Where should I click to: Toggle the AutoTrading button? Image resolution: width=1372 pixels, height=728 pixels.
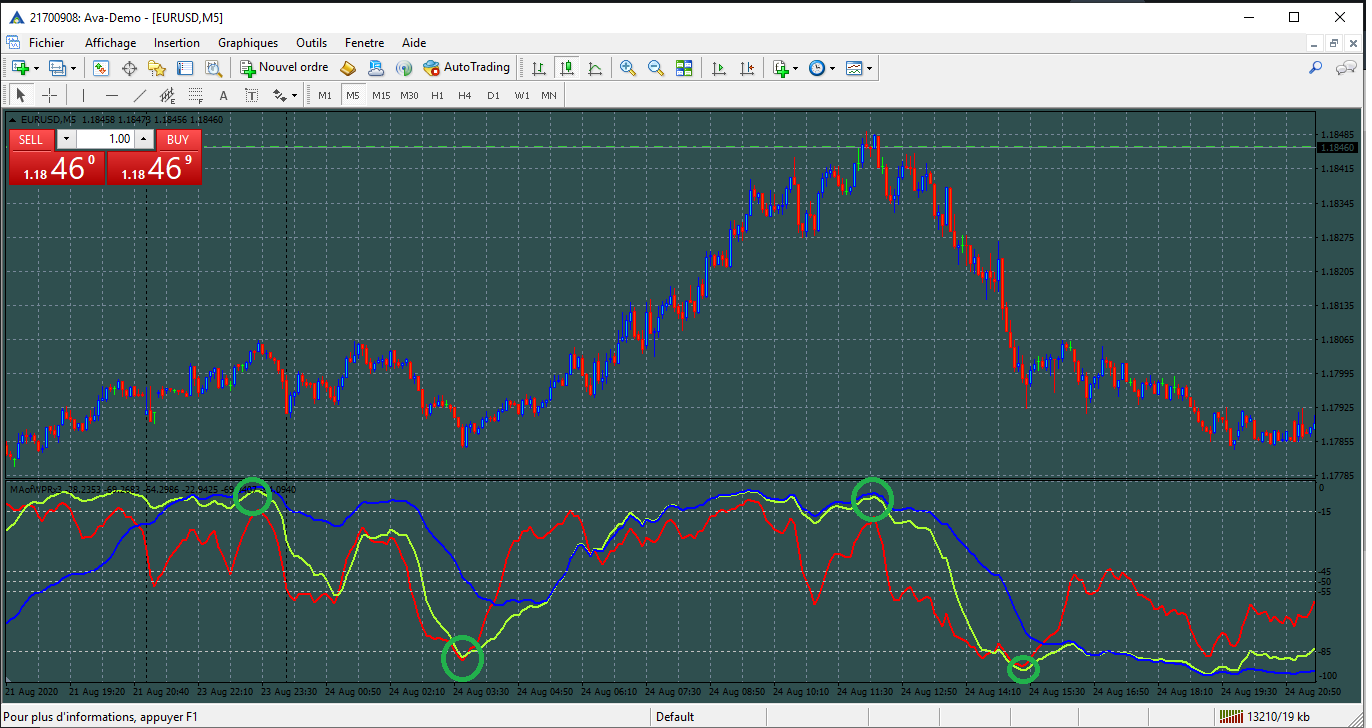(x=466, y=68)
